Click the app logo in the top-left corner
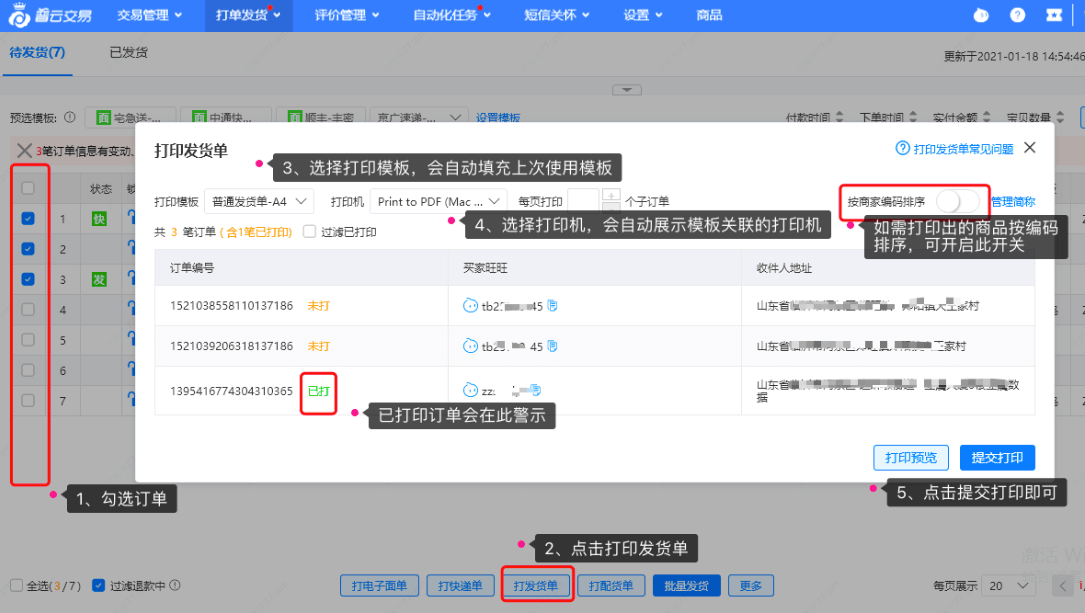Image resolution: width=1085 pixels, height=613 pixels. click(49, 15)
